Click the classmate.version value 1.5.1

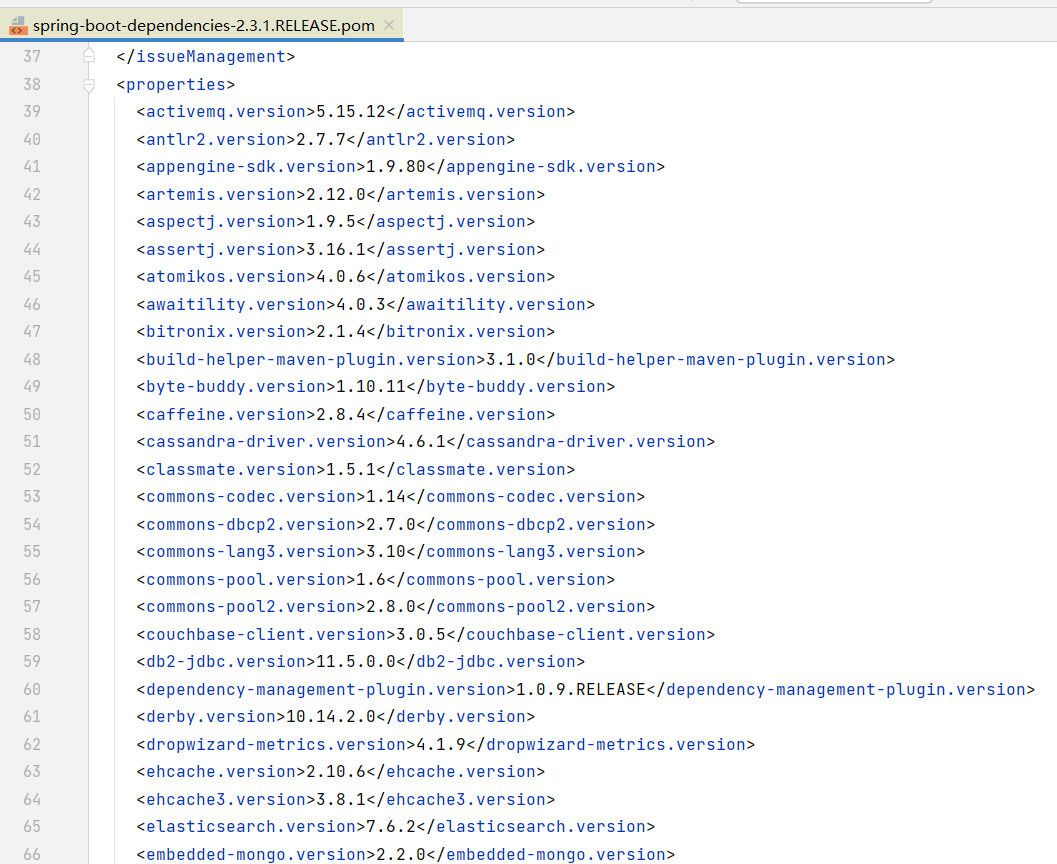coord(351,470)
